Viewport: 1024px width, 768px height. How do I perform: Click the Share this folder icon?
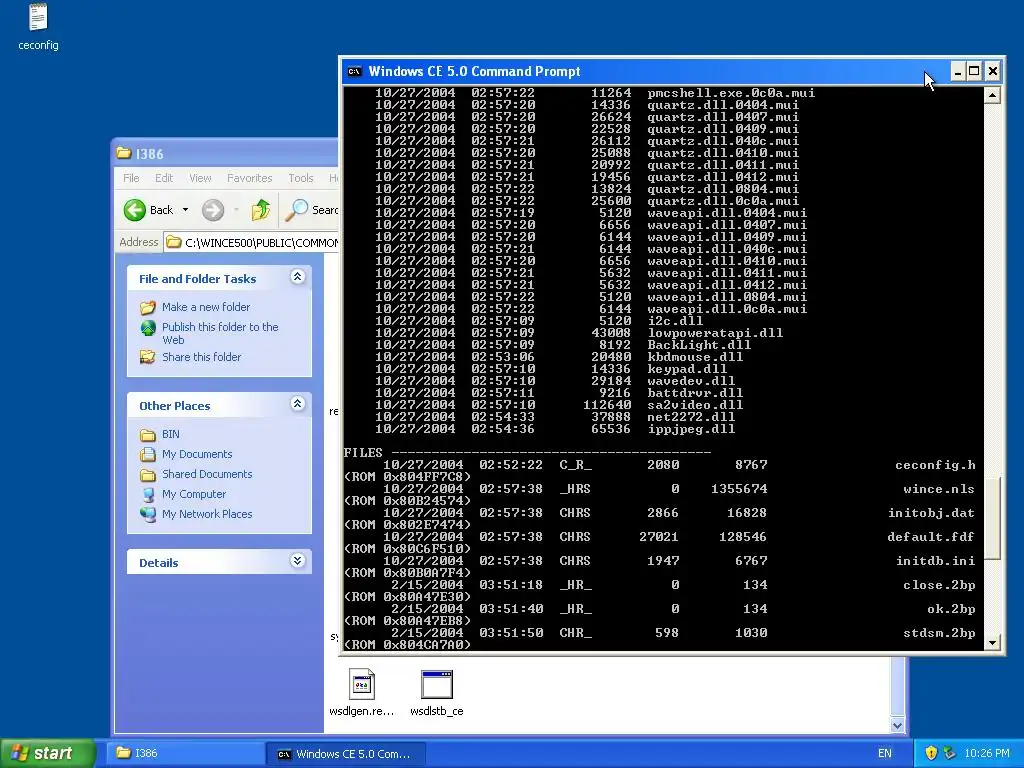click(x=148, y=357)
